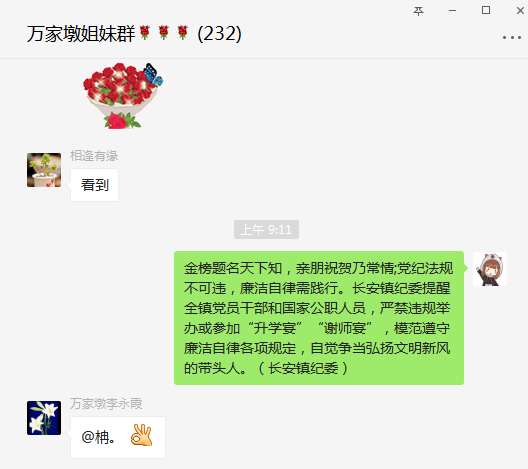Click the first rose emoji in title
This screenshot has width=528, height=469.
(145, 33)
